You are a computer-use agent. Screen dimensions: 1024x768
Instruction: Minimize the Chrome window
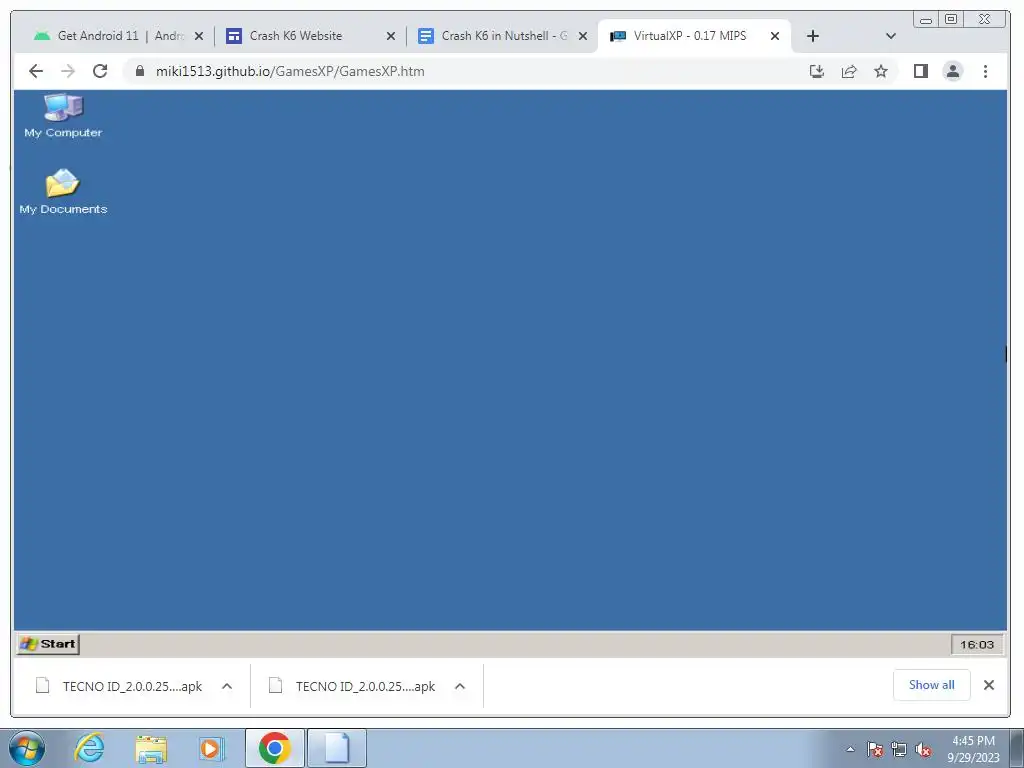pyautogui.click(x=925, y=20)
